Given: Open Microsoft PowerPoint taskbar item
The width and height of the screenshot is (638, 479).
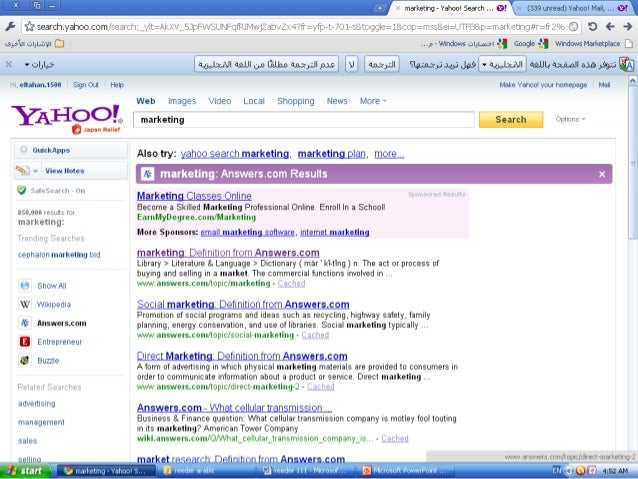Looking at the screenshot, I should pos(407,471).
